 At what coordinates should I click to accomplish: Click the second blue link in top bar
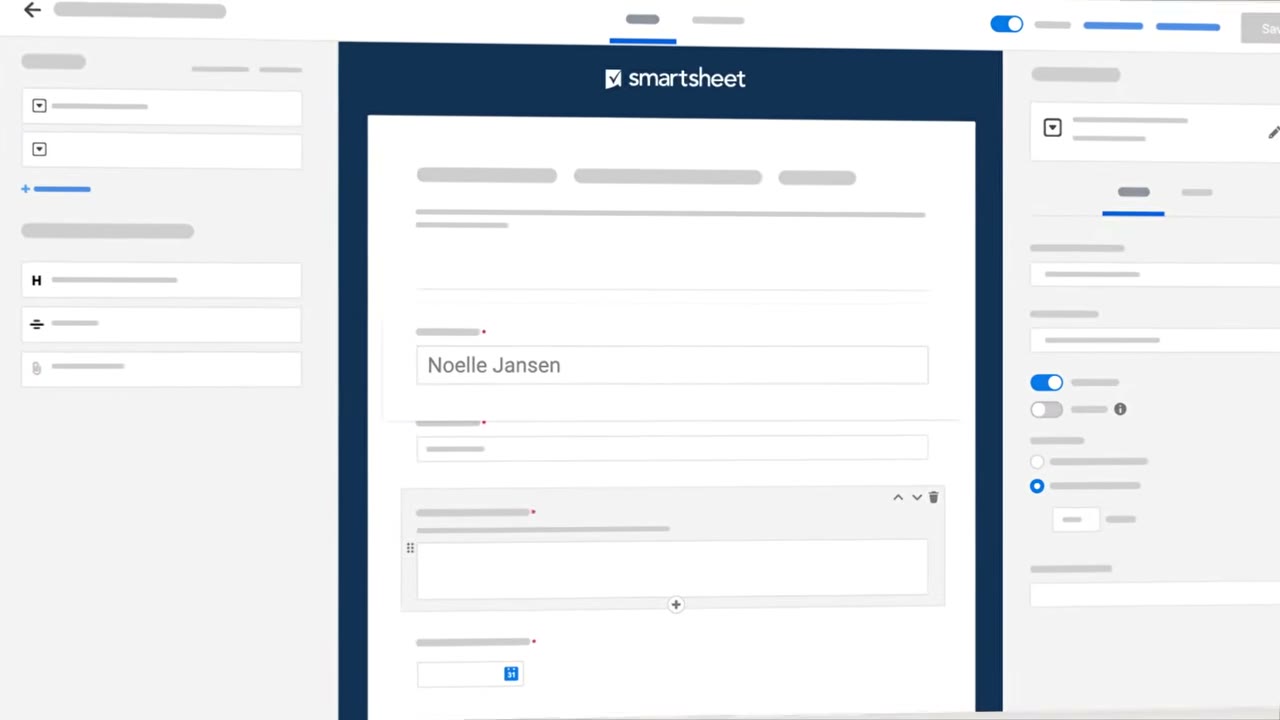[1188, 26]
